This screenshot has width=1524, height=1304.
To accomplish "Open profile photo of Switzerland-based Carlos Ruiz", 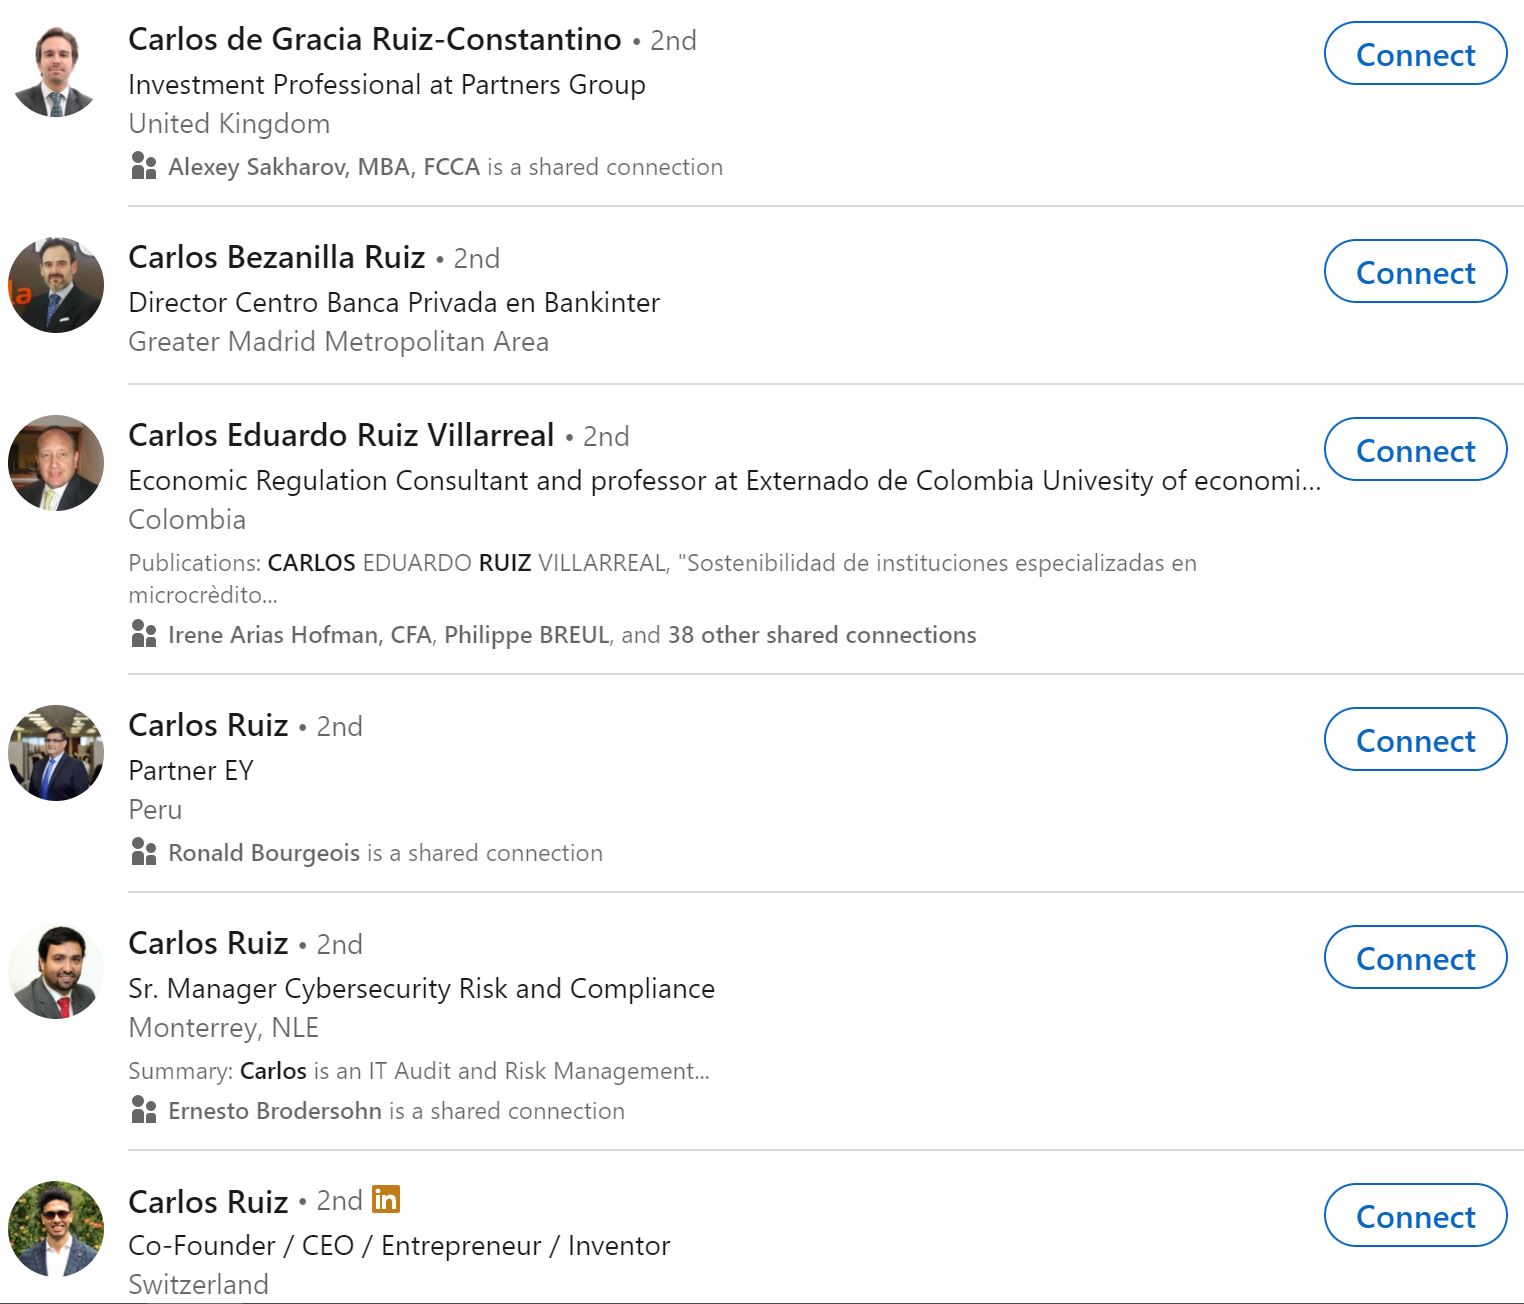I will click(56, 1229).
